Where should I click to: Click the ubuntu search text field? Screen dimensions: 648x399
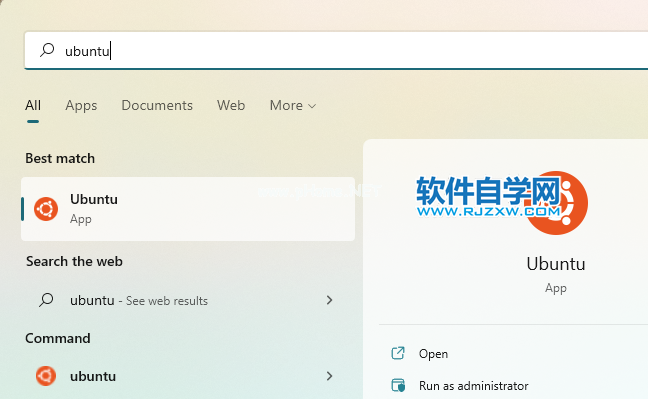click(336, 50)
